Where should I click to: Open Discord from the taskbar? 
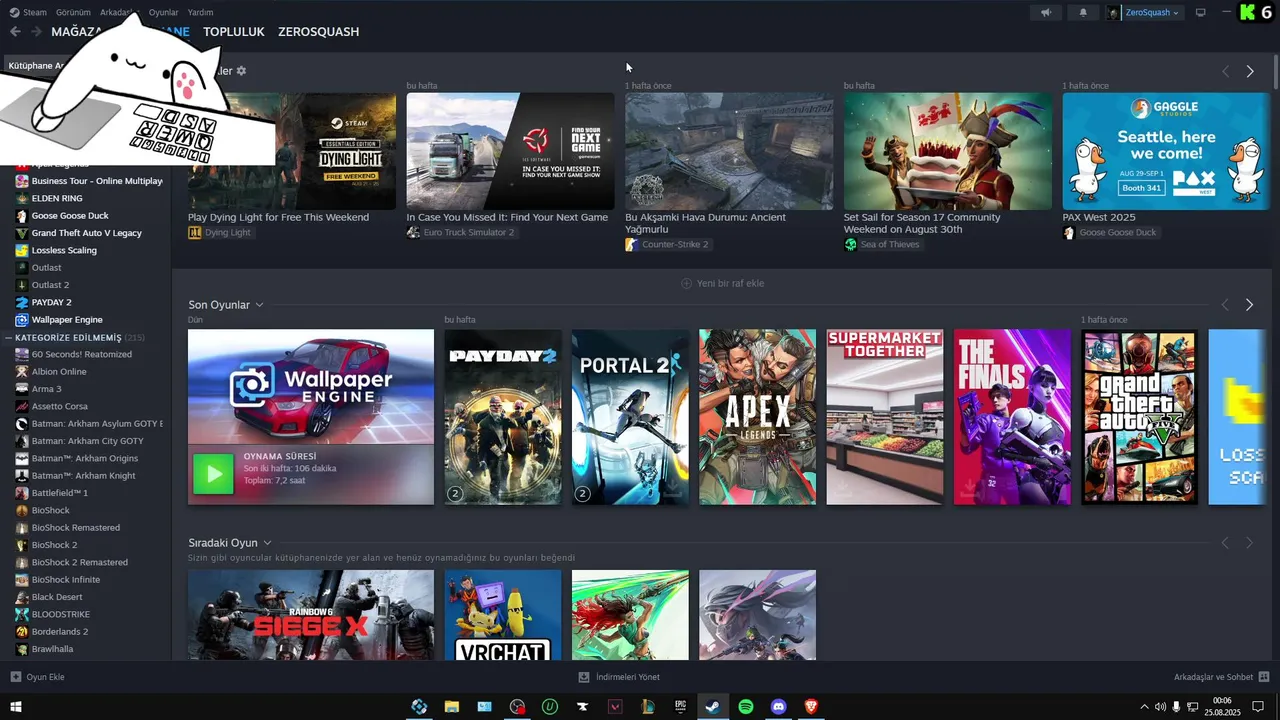pos(779,707)
